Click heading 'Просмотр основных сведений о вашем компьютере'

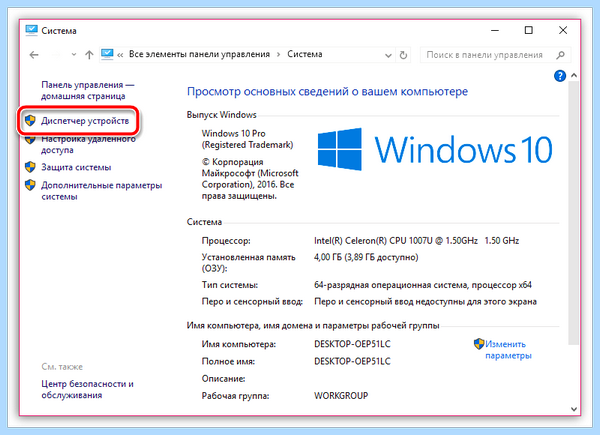pos(328,92)
